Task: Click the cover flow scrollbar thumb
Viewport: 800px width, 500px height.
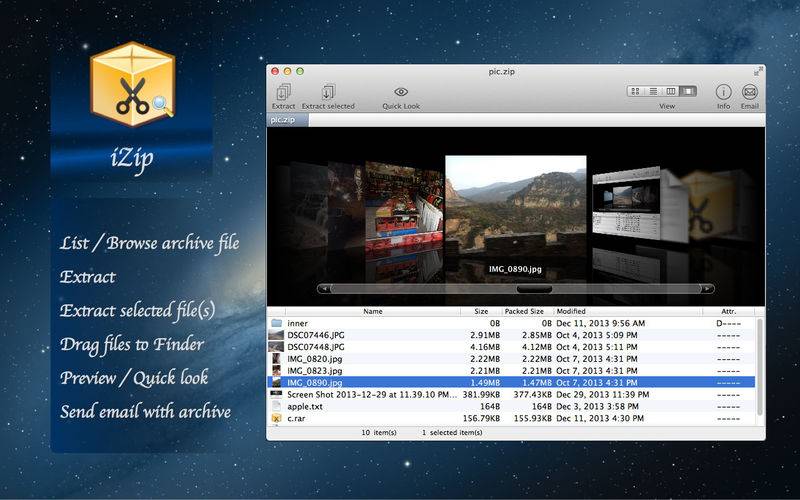Action: pyautogui.click(x=534, y=289)
